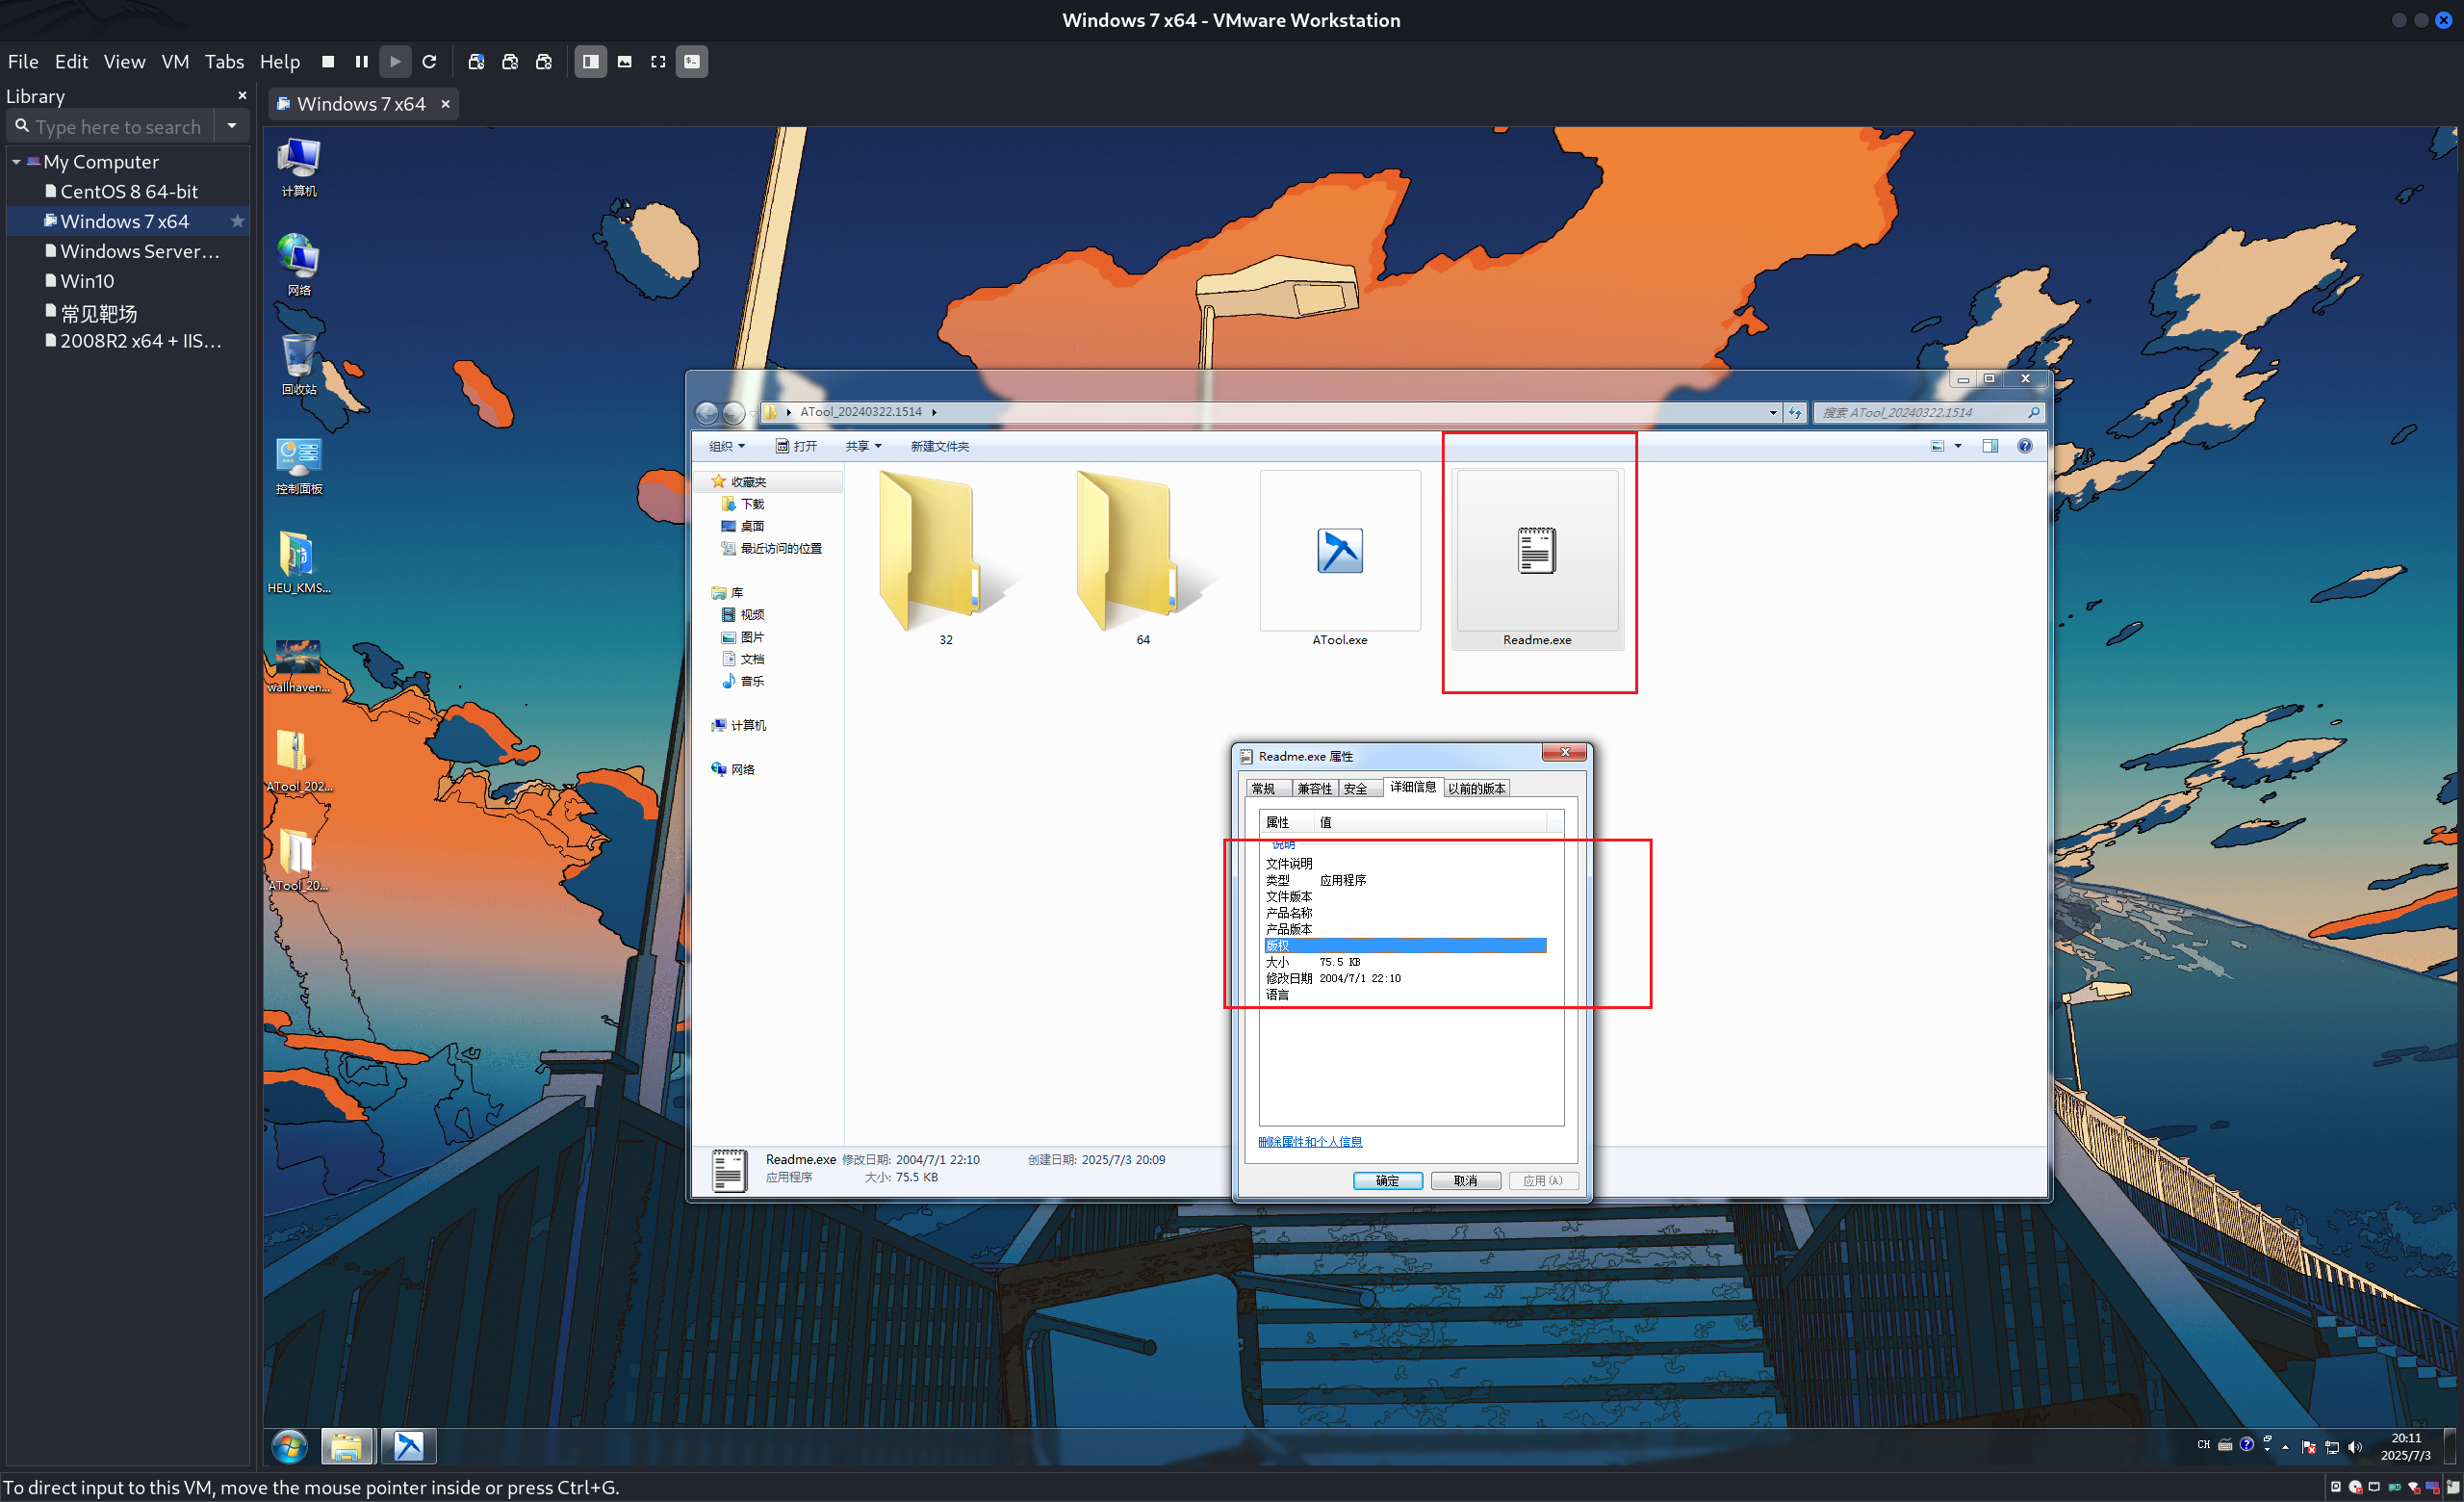Toggle the library sidebar view button
This screenshot has width=2464, height=1502.
591,62
